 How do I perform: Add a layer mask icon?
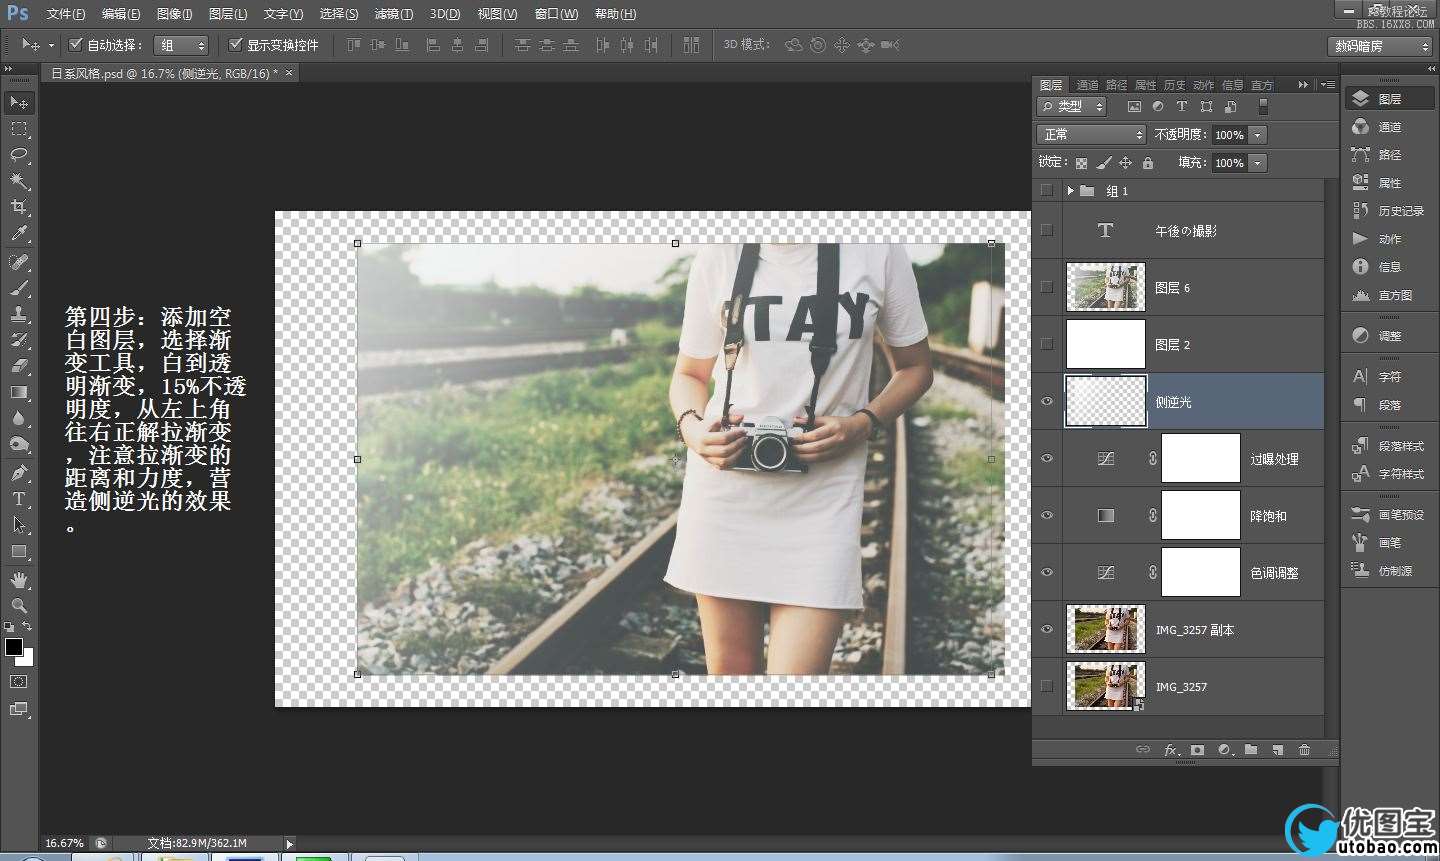1197,750
